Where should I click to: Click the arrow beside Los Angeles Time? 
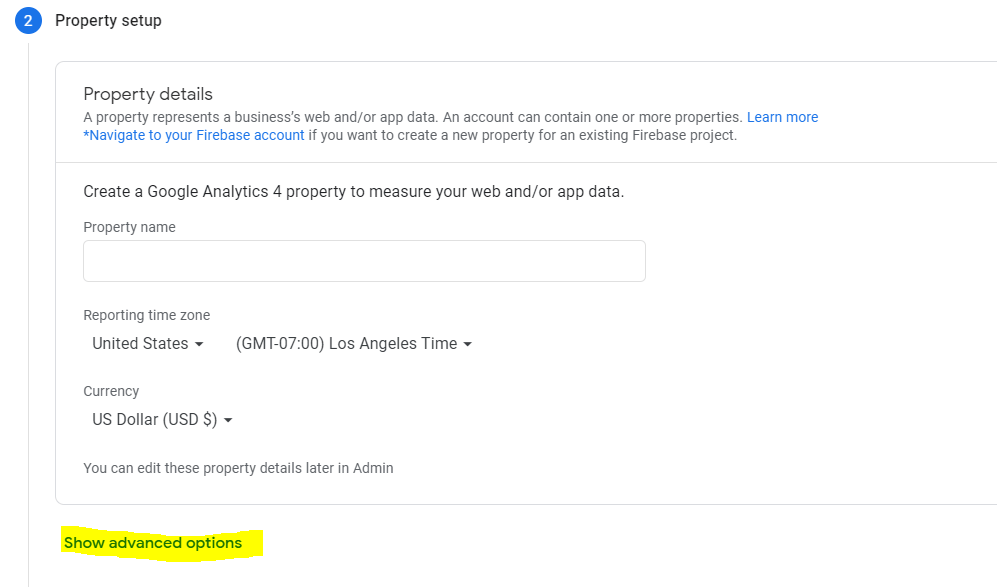point(468,344)
